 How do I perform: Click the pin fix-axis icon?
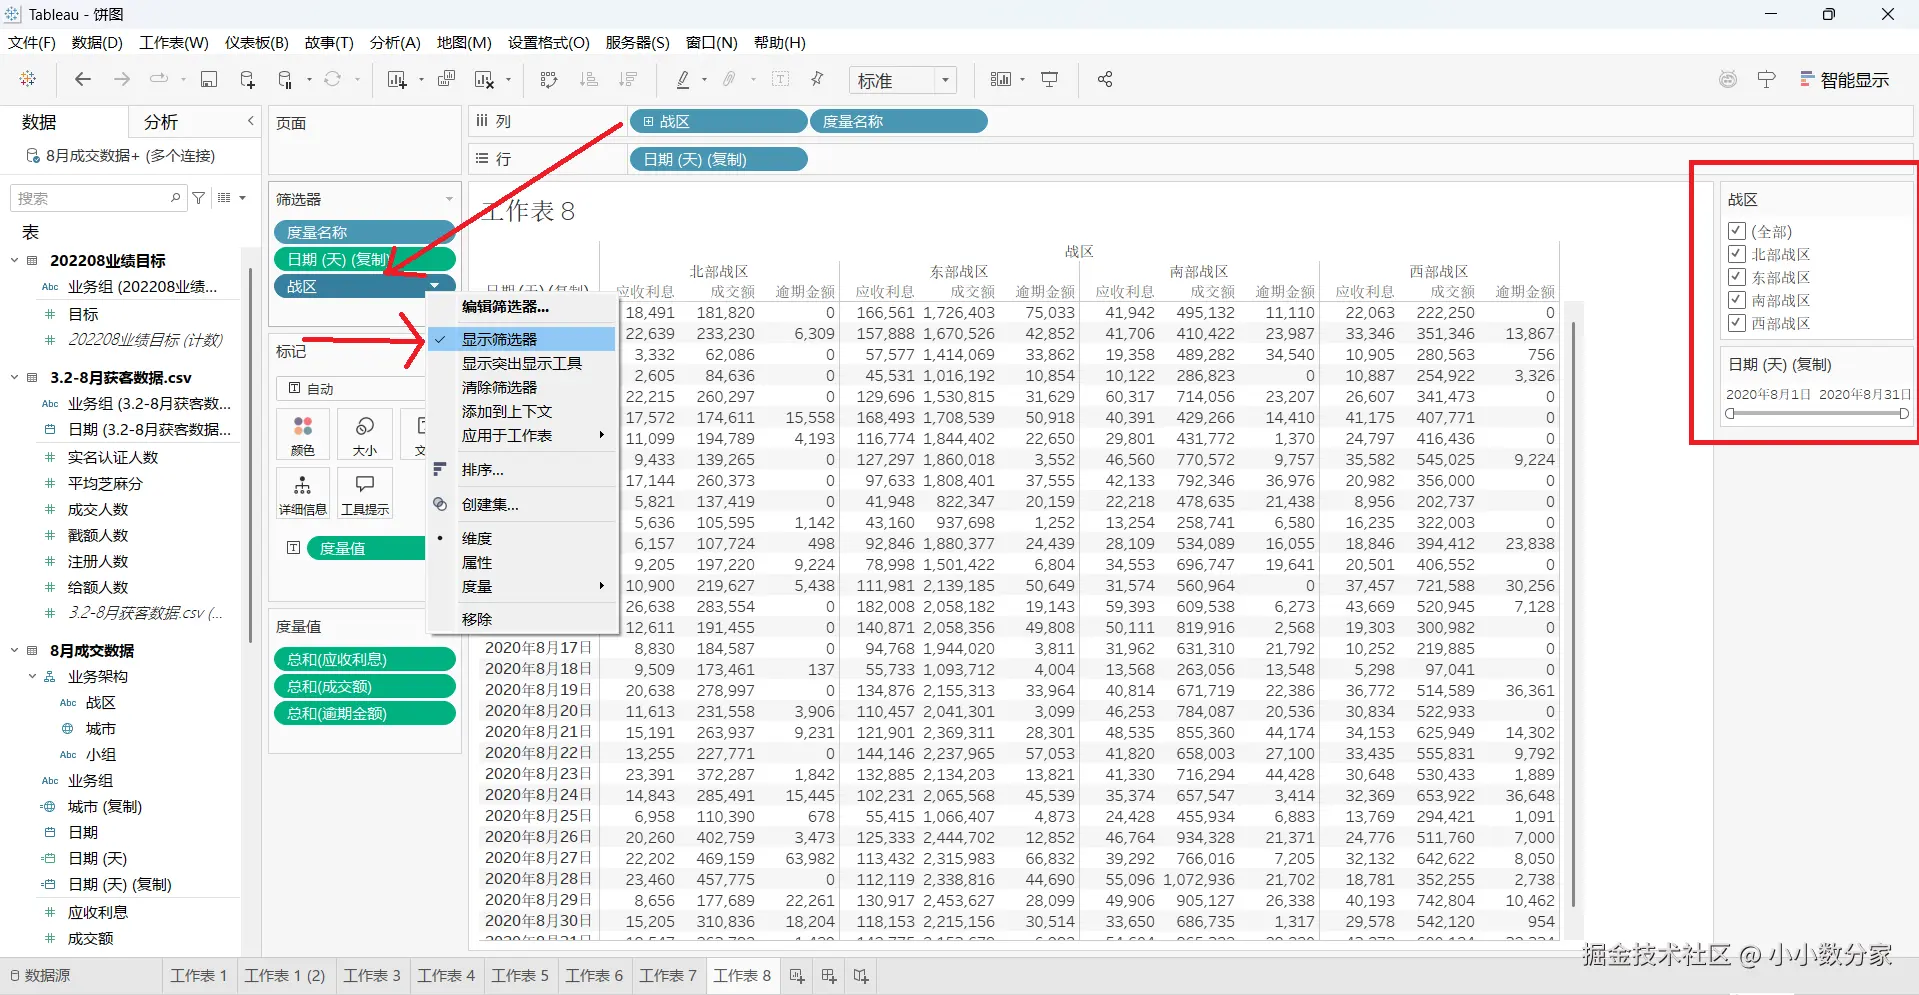817,79
